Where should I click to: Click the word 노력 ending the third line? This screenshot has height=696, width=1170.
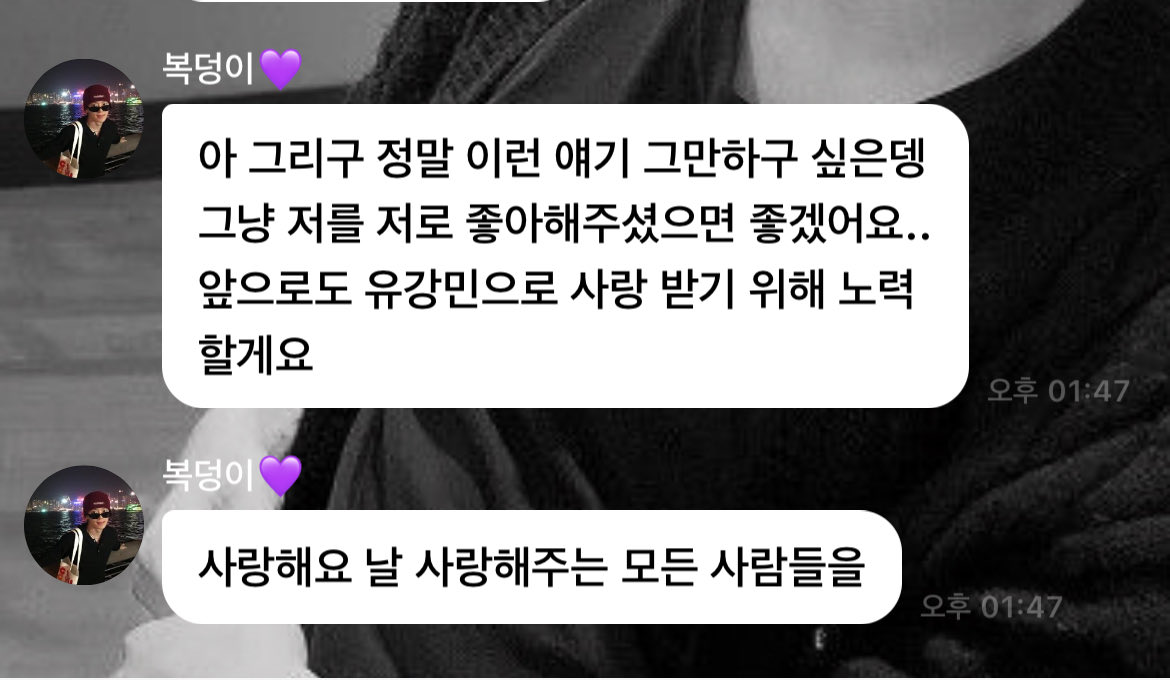click(875, 289)
